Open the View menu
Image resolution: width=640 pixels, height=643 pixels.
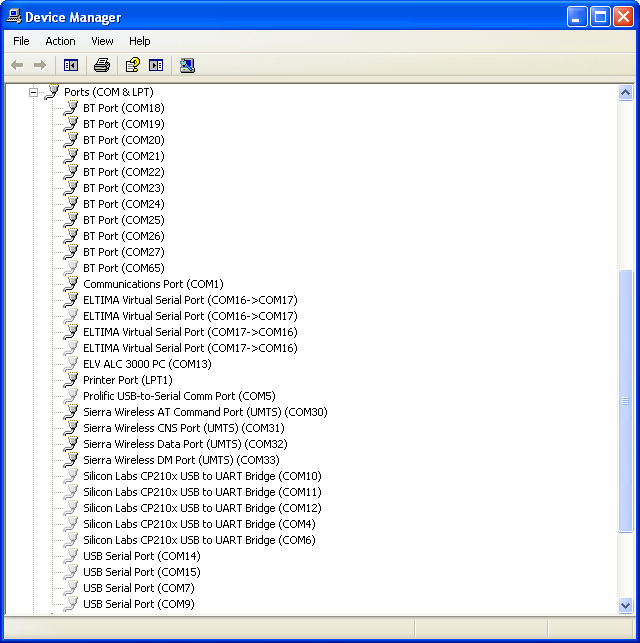(102, 41)
